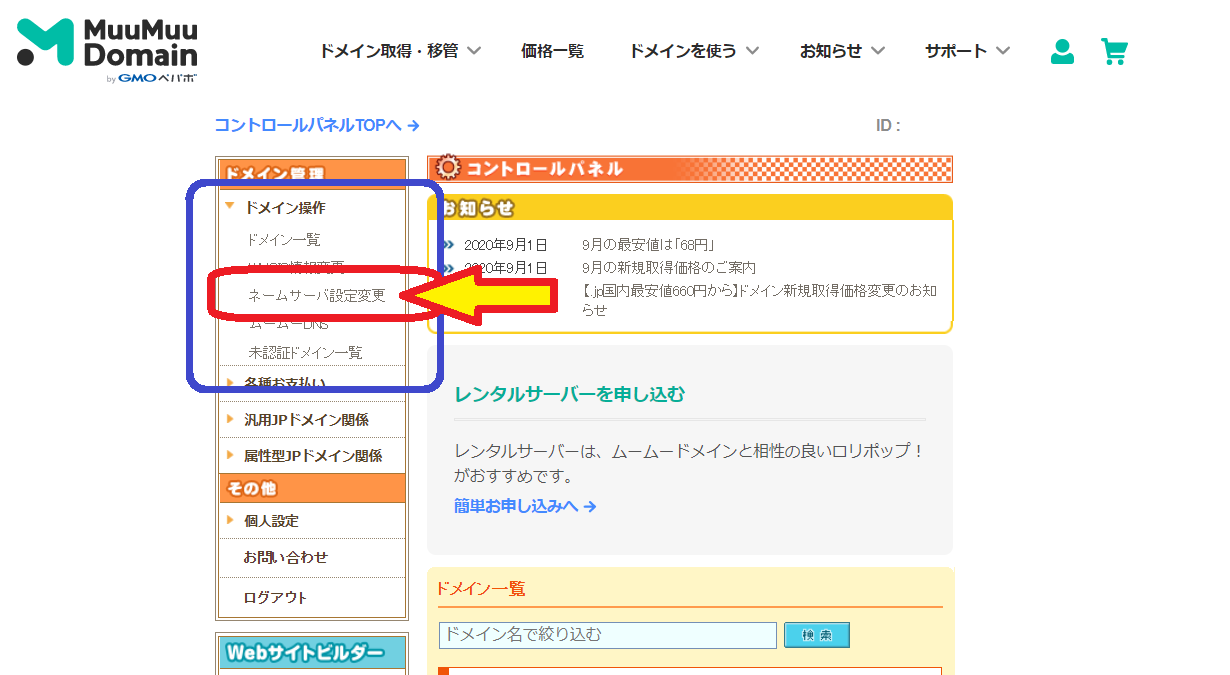Image resolution: width=1230 pixels, height=675 pixels.
Task: Collapse the ドメイン操作 sidebar section
Action: coord(284,208)
